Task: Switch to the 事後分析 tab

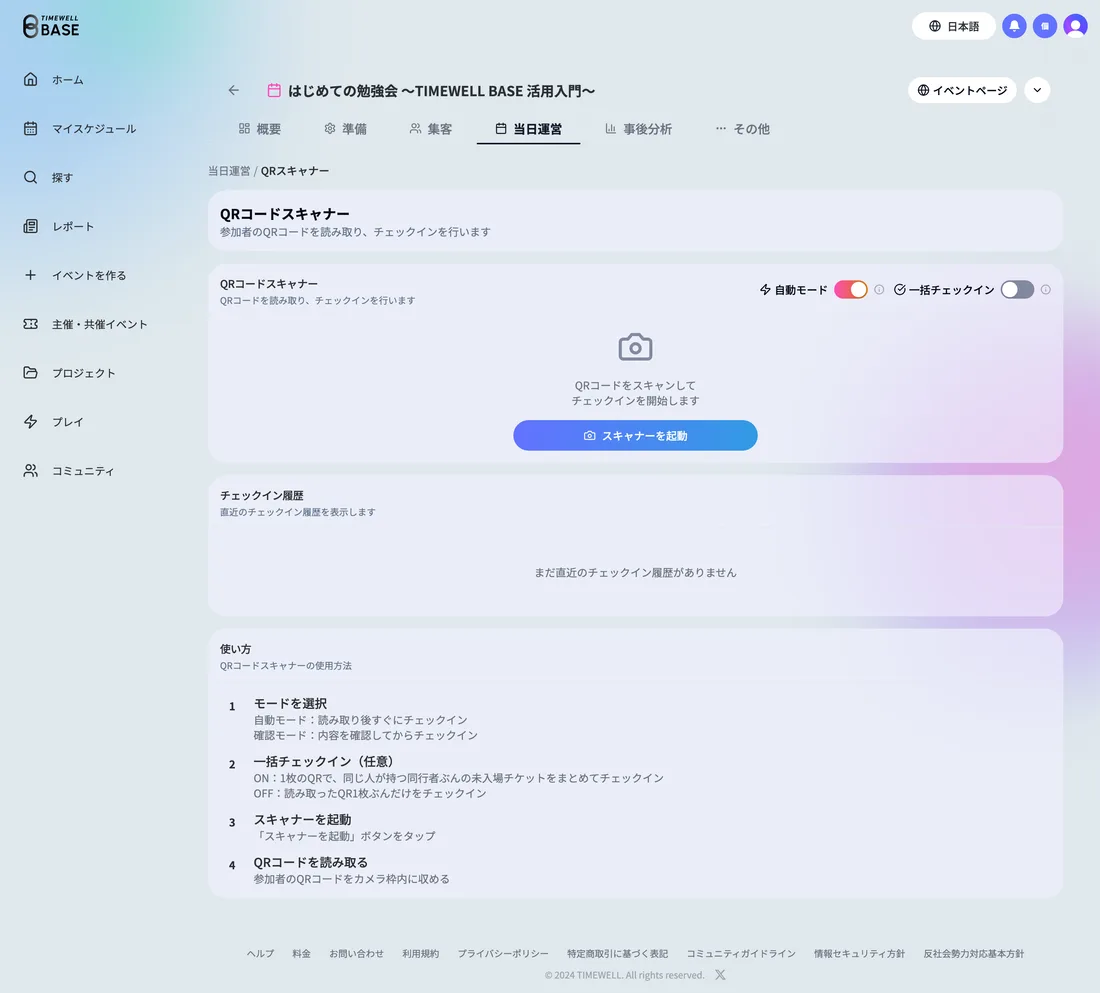Action: coord(638,128)
